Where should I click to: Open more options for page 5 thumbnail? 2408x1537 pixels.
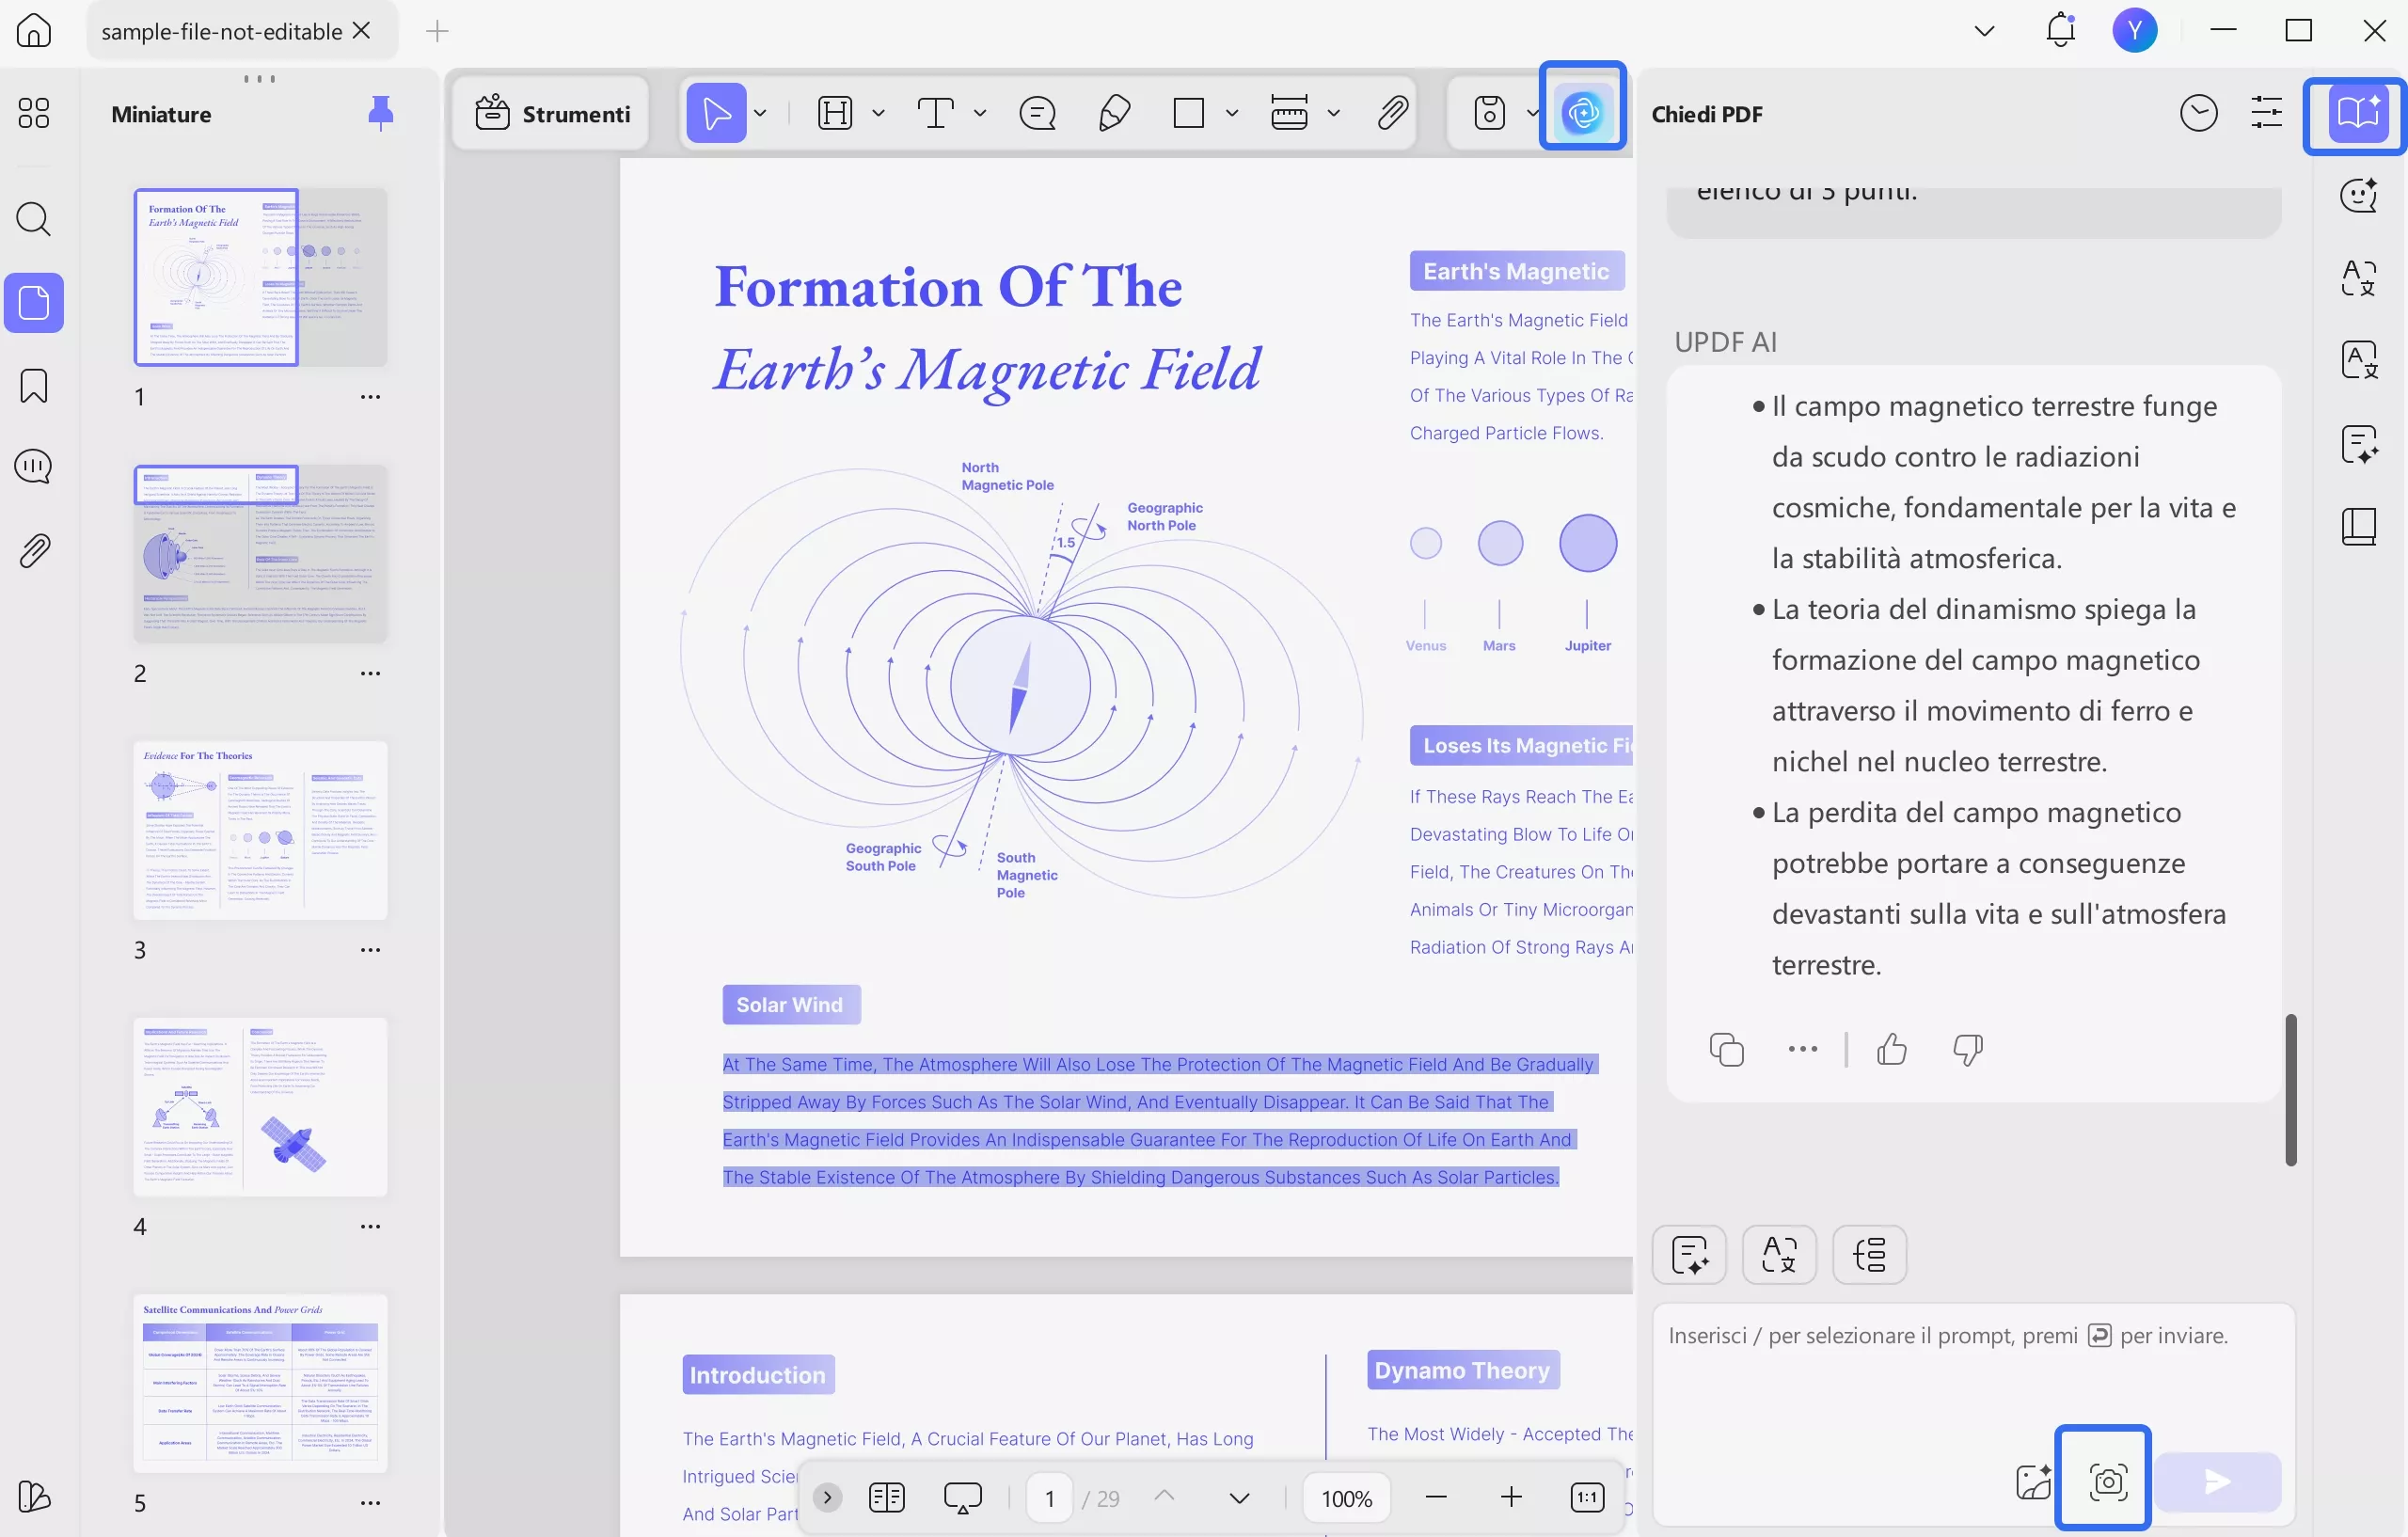(x=370, y=1503)
